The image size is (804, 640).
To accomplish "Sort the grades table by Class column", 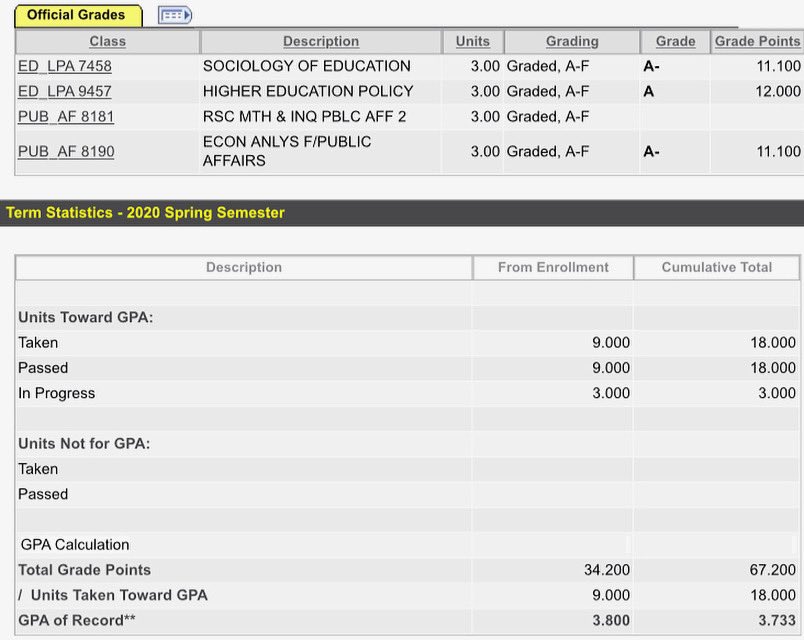I will 107,42.
